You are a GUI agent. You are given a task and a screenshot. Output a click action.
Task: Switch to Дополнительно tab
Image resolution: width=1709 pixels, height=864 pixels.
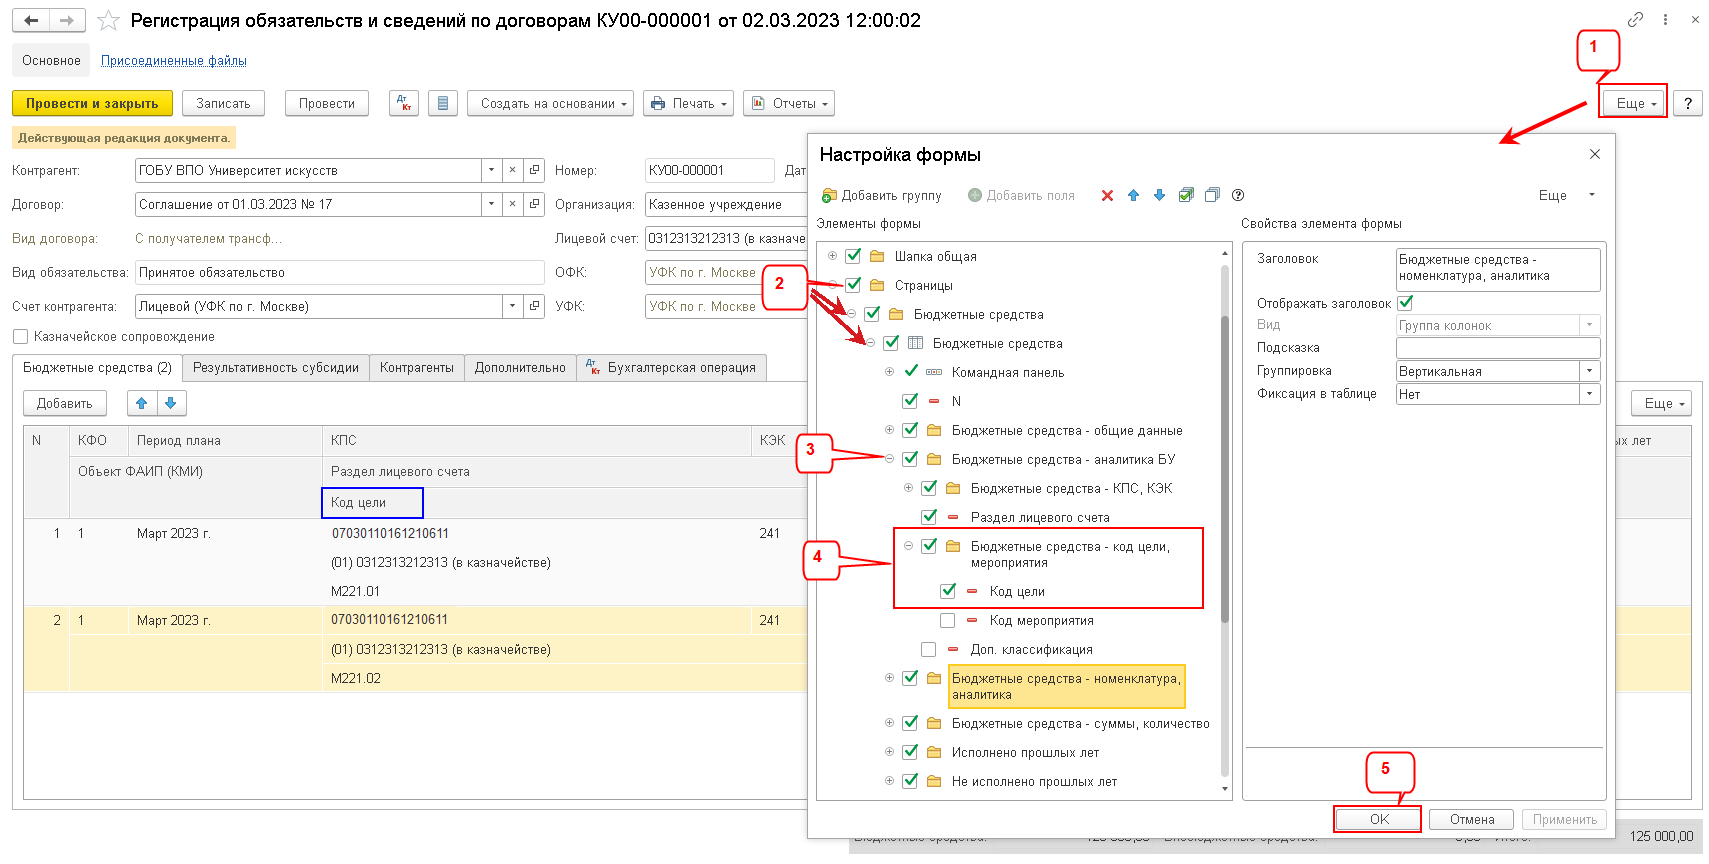click(520, 368)
